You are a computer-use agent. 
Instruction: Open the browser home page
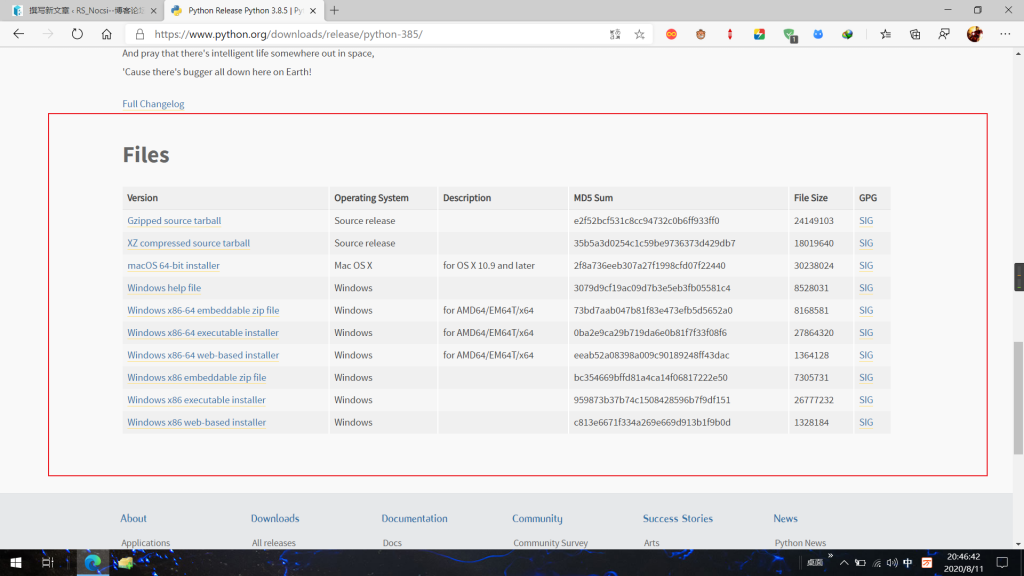106,34
